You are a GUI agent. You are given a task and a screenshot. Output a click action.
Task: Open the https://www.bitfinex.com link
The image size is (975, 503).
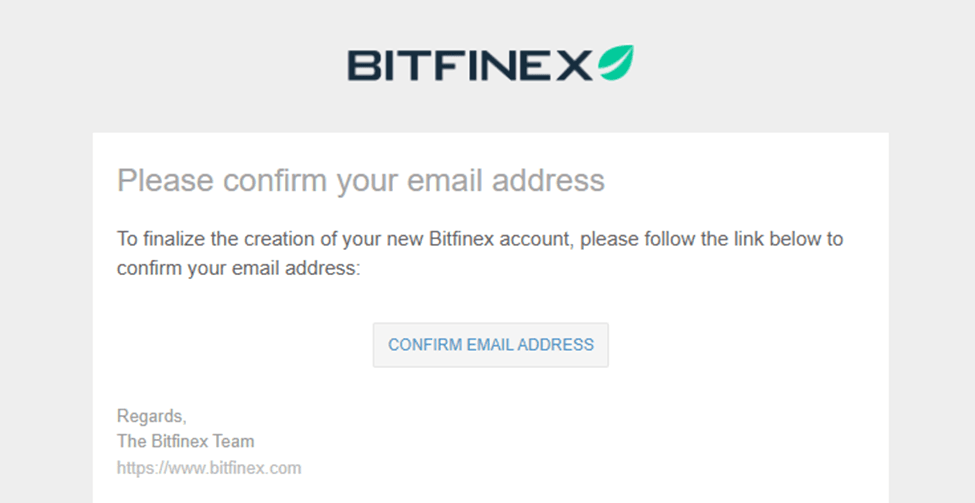(x=209, y=467)
